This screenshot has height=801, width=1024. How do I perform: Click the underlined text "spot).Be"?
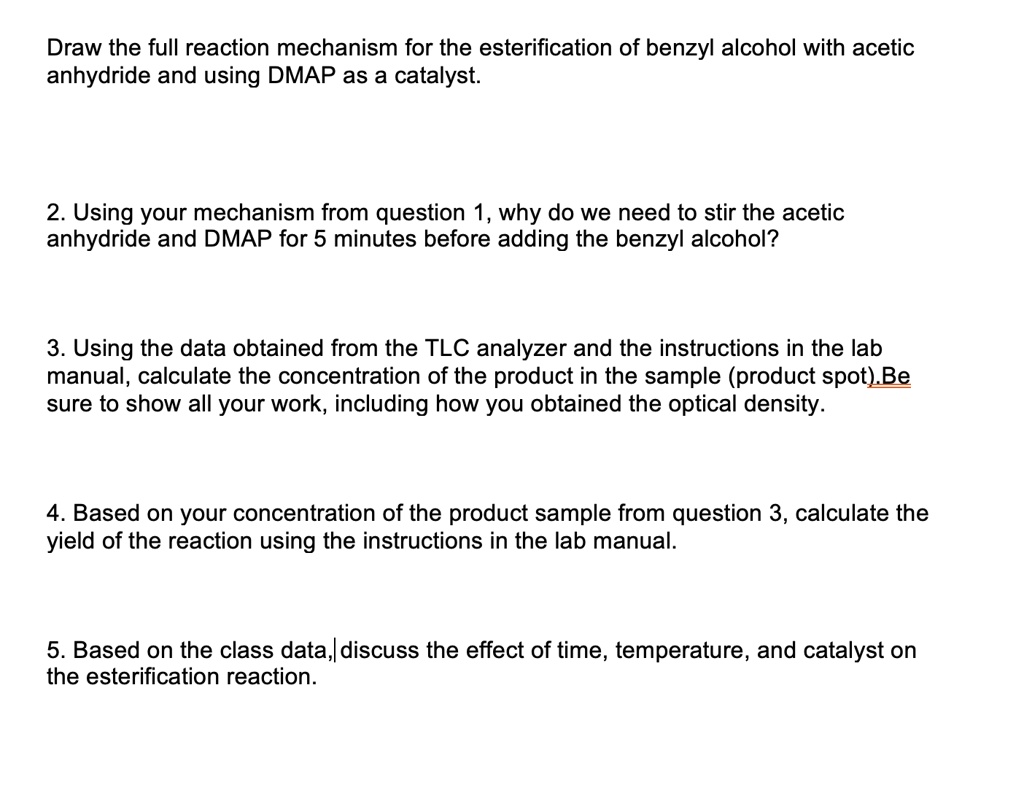coord(872,377)
